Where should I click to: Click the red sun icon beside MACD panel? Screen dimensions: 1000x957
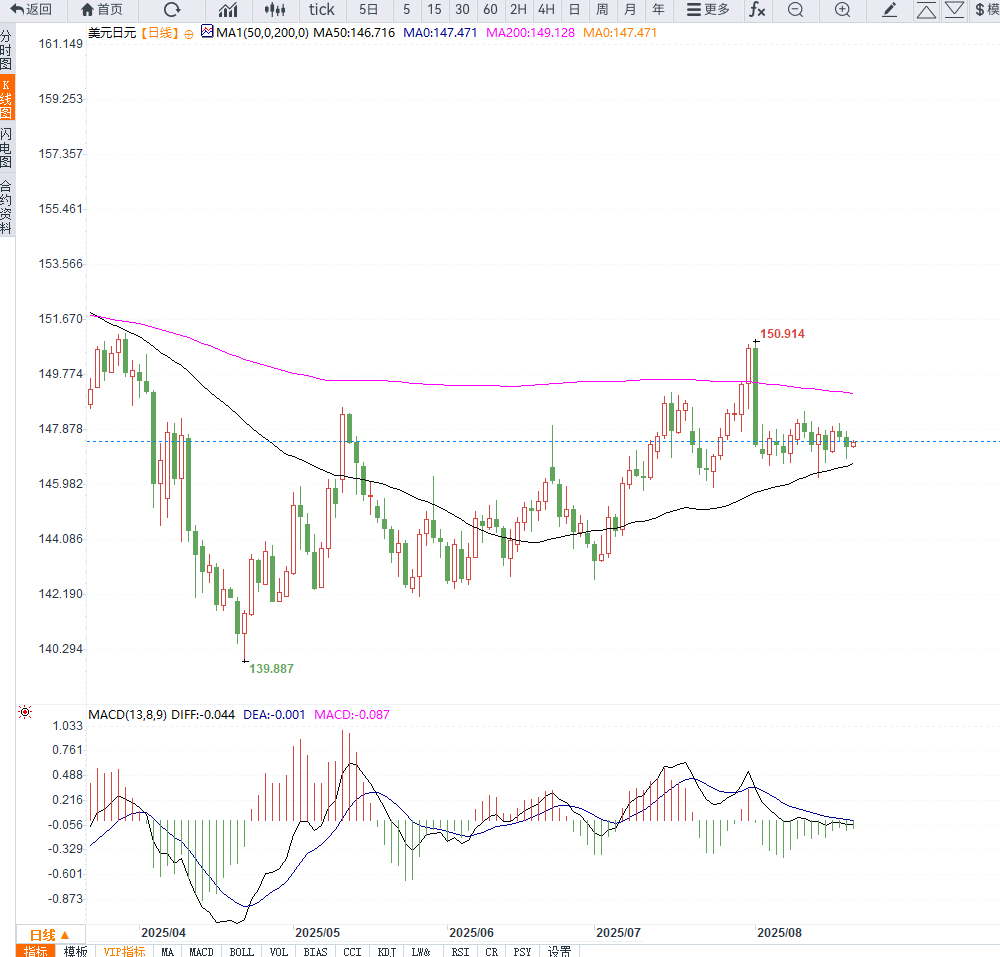pos(25,712)
